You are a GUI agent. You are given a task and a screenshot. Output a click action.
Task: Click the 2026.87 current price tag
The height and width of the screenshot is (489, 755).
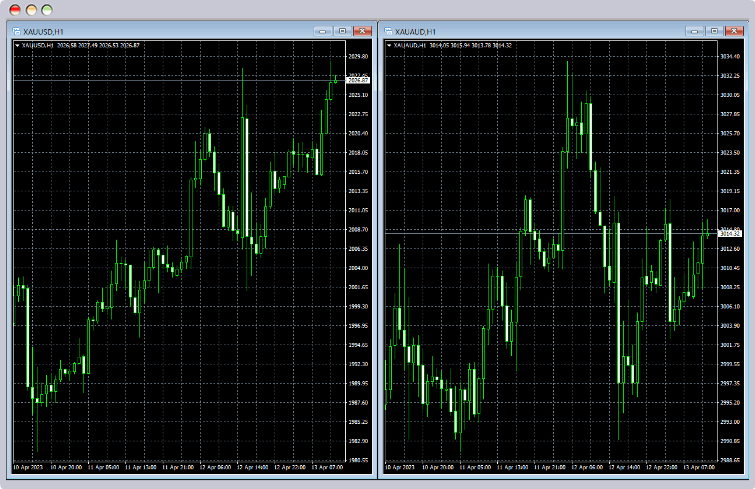[x=358, y=80]
